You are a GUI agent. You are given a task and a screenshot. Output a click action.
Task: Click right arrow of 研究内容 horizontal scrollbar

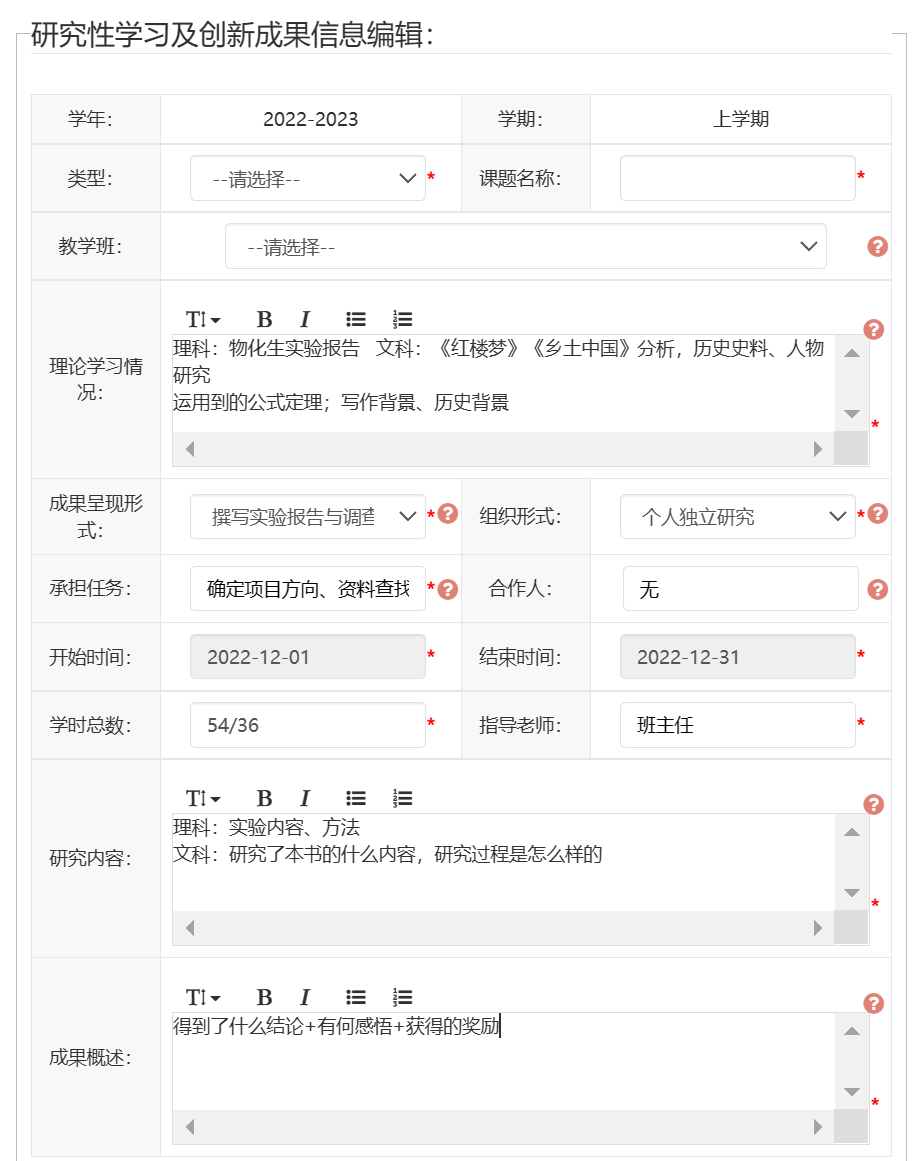[x=818, y=928]
